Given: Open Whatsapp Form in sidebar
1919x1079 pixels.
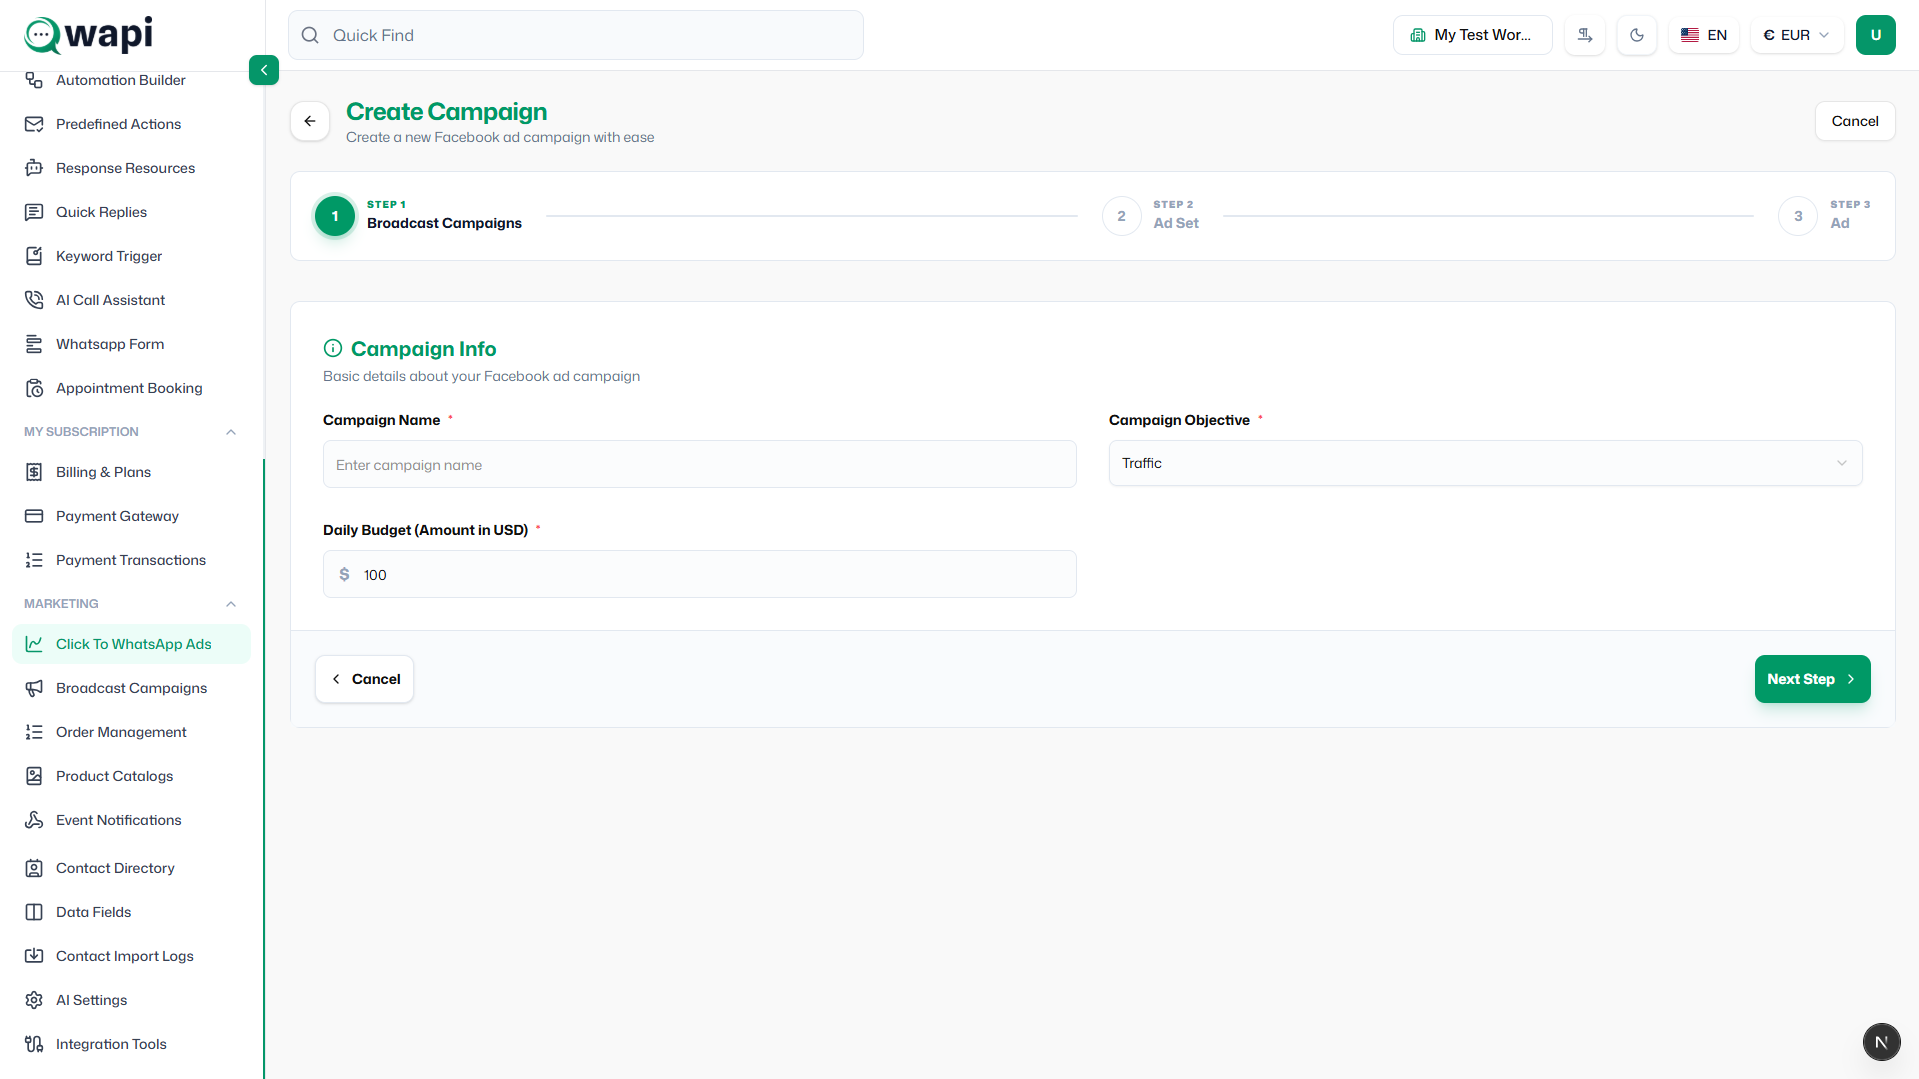Looking at the screenshot, I should pyautogui.click(x=131, y=344).
